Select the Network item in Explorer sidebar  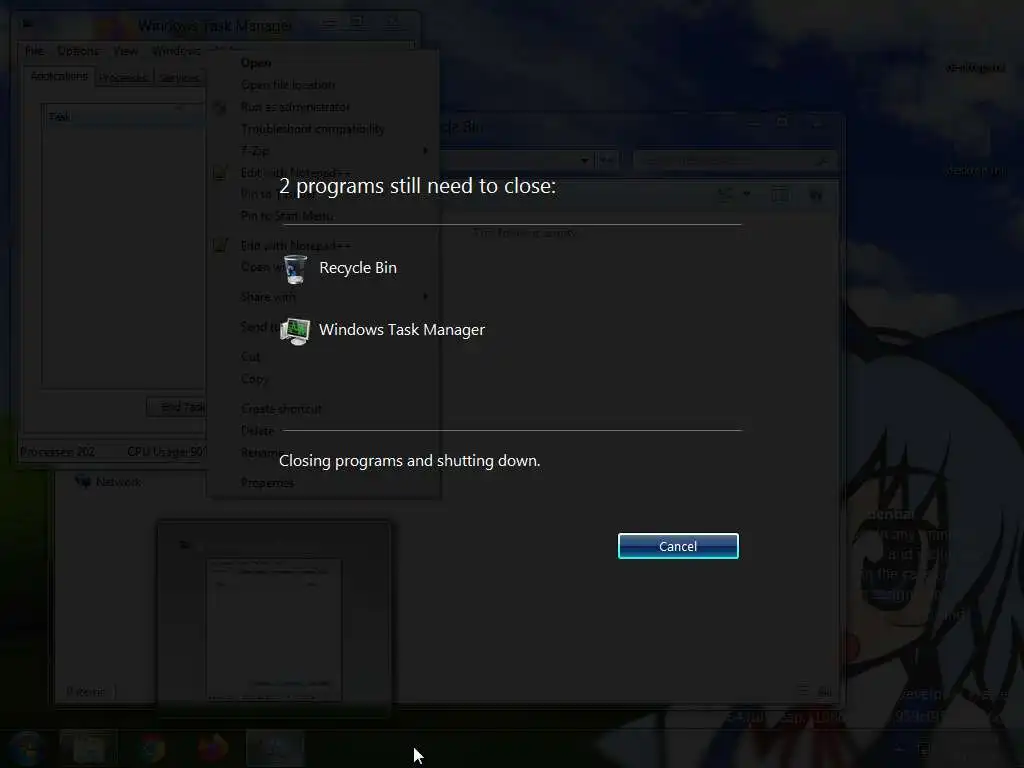pyautogui.click(x=108, y=482)
